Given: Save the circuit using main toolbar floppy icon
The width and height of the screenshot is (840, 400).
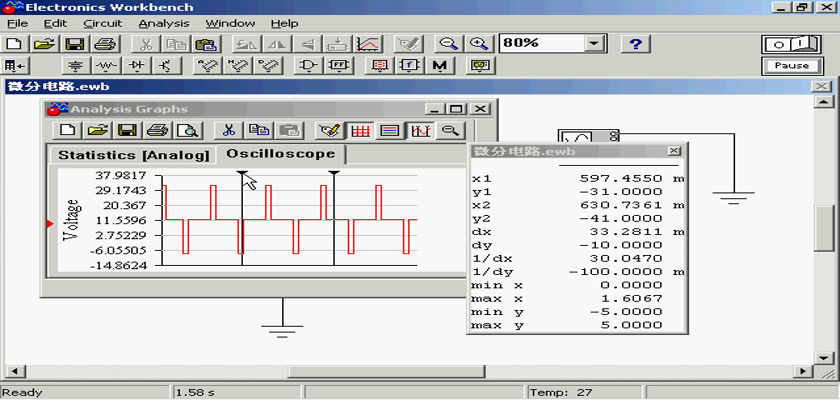Looking at the screenshot, I should (x=74, y=44).
